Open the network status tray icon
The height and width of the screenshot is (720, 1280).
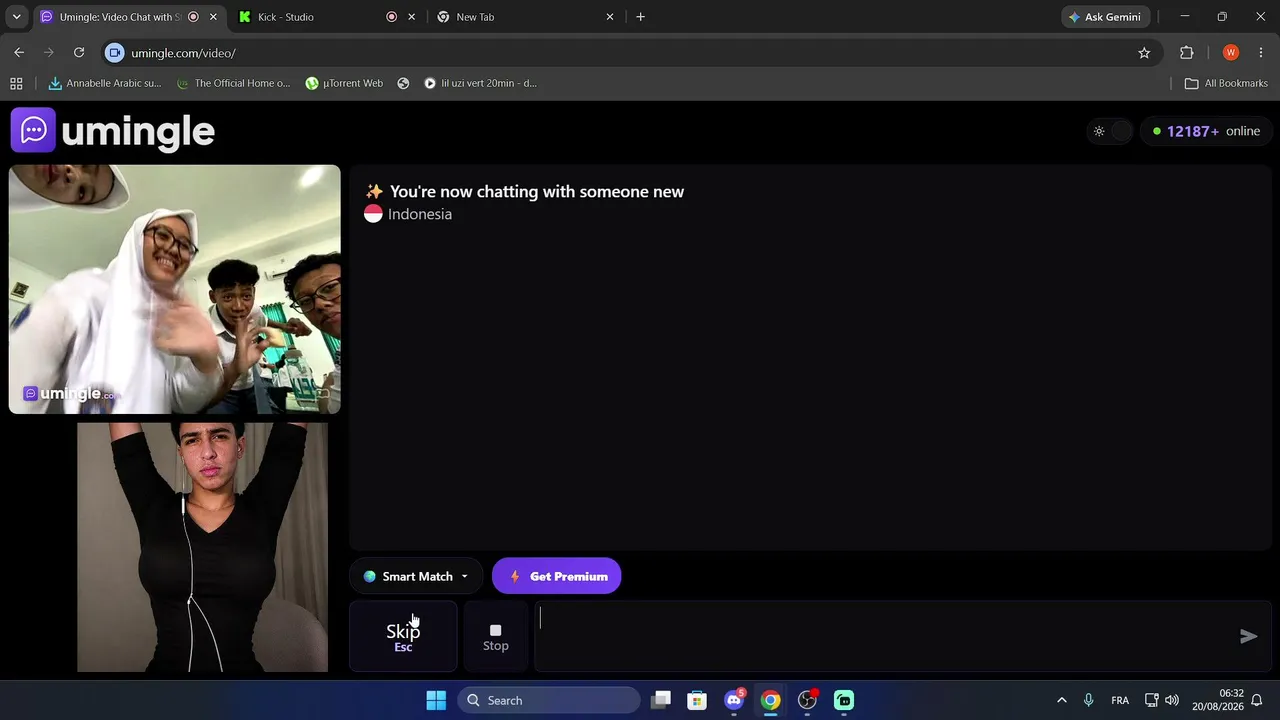pyautogui.click(x=1151, y=700)
